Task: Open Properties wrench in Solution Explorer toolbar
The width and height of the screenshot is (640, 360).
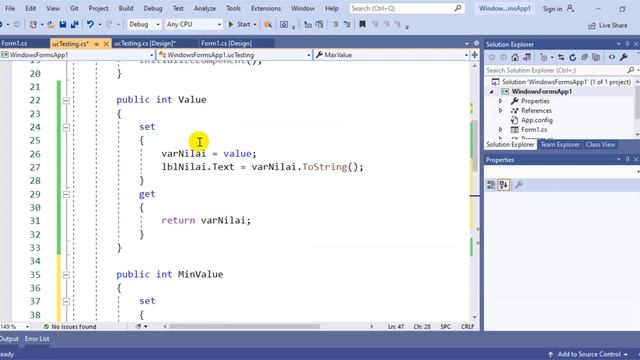Action: [x=624, y=58]
